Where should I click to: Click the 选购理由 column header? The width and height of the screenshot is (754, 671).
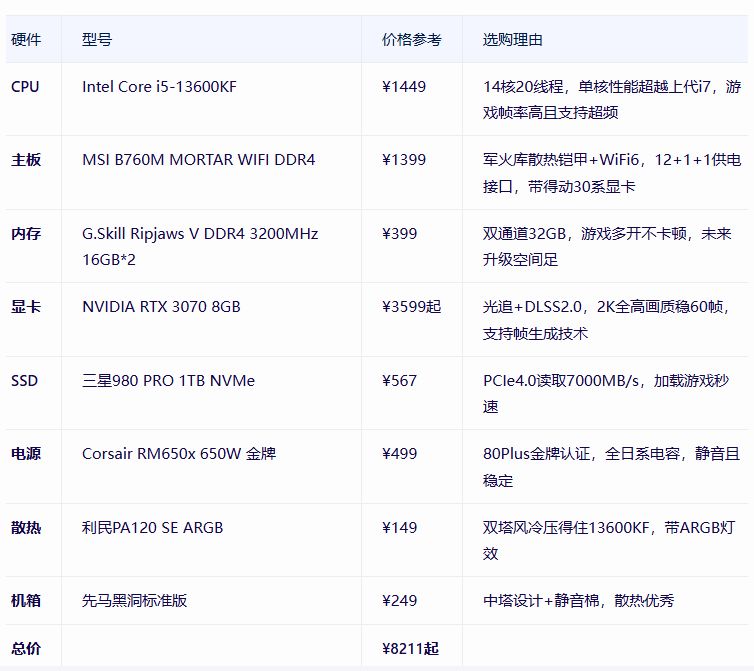(513, 39)
